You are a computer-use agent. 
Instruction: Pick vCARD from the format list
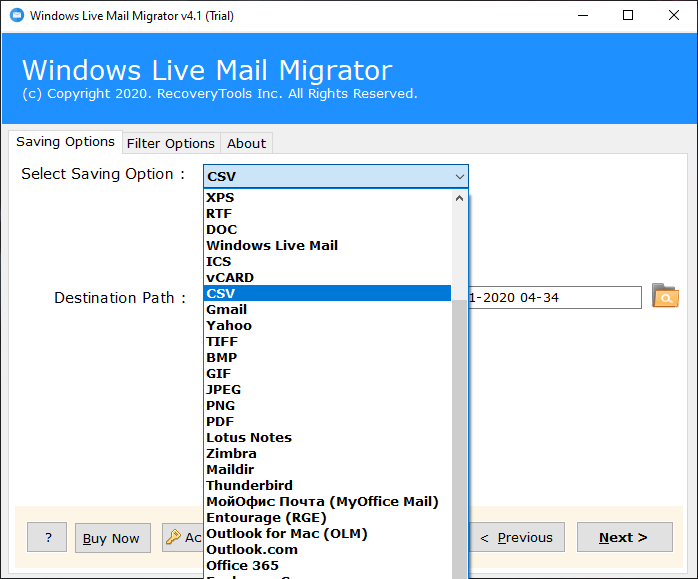pyautogui.click(x=327, y=278)
